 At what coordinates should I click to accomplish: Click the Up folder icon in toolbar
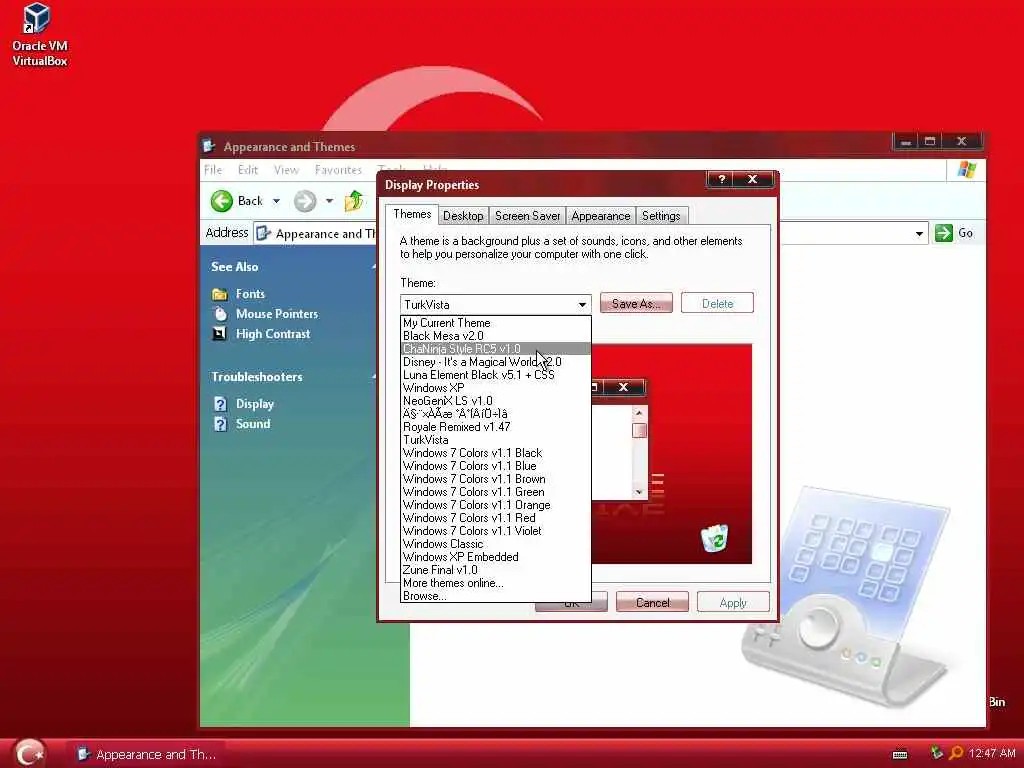point(354,200)
